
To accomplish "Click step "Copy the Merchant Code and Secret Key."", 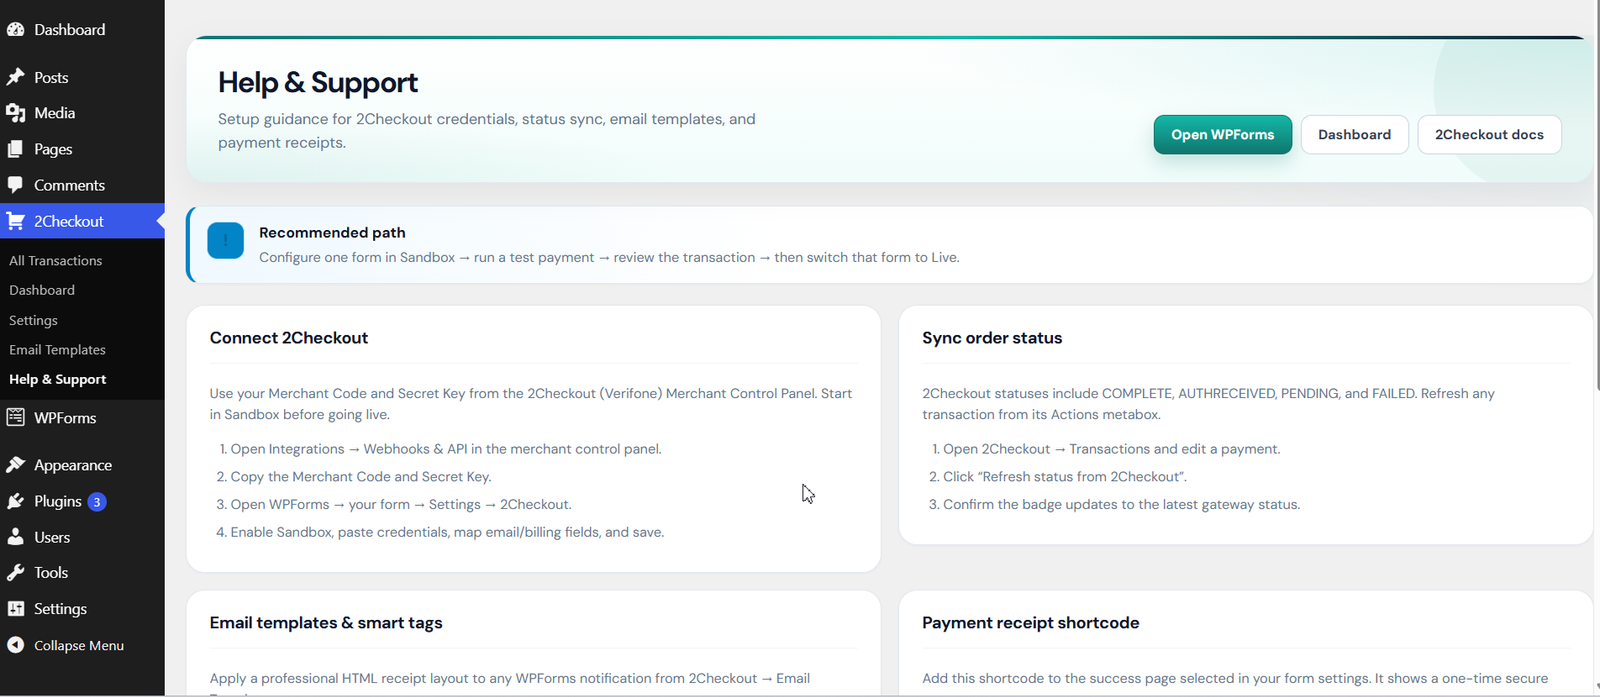I will point(361,477).
